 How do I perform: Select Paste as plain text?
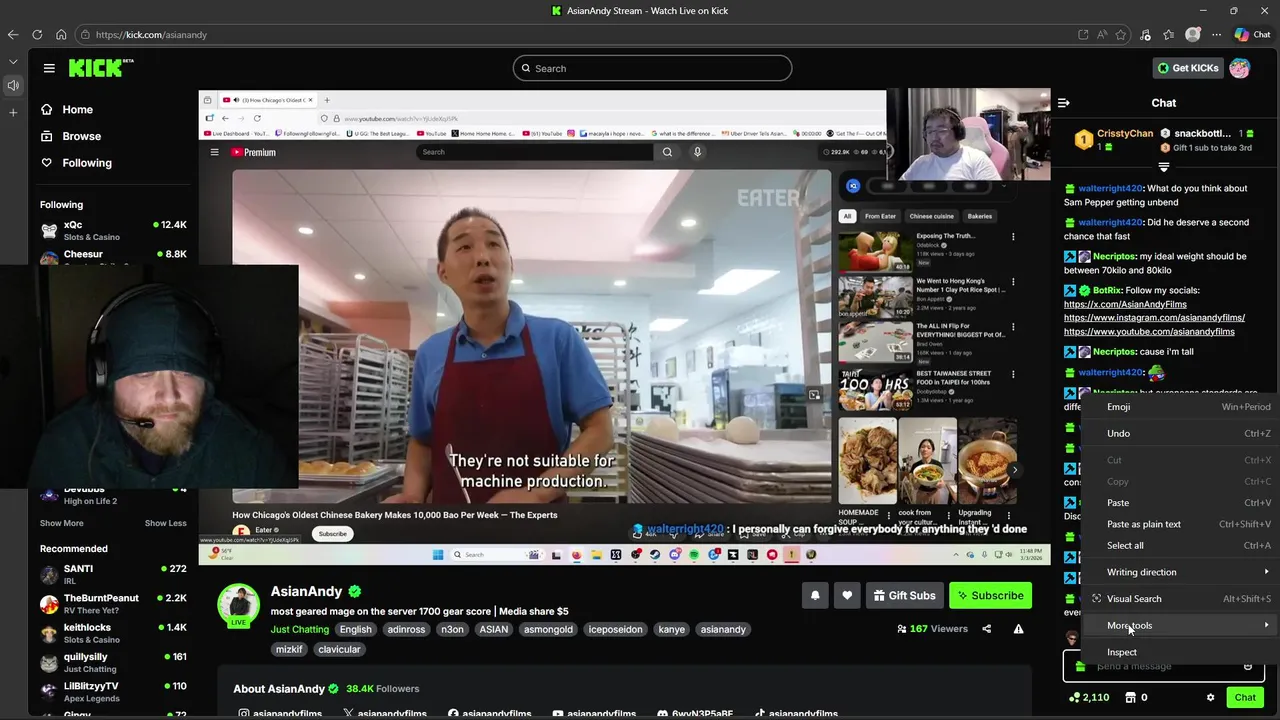pos(1179,524)
